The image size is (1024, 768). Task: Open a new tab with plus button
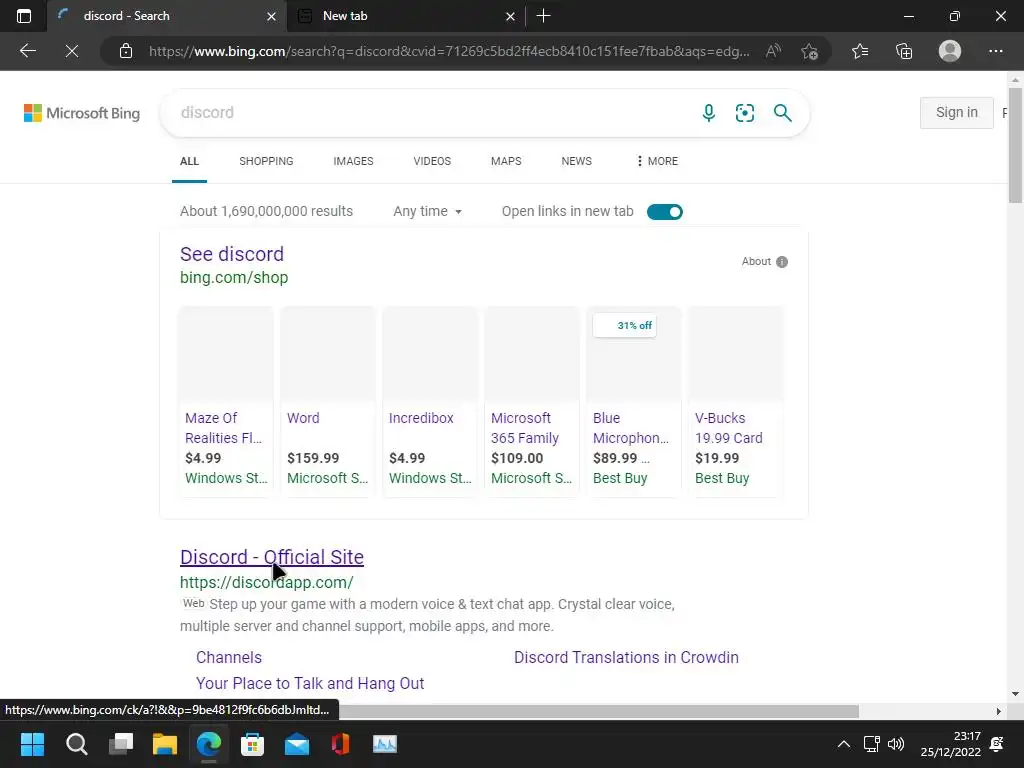tap(543, 16)
